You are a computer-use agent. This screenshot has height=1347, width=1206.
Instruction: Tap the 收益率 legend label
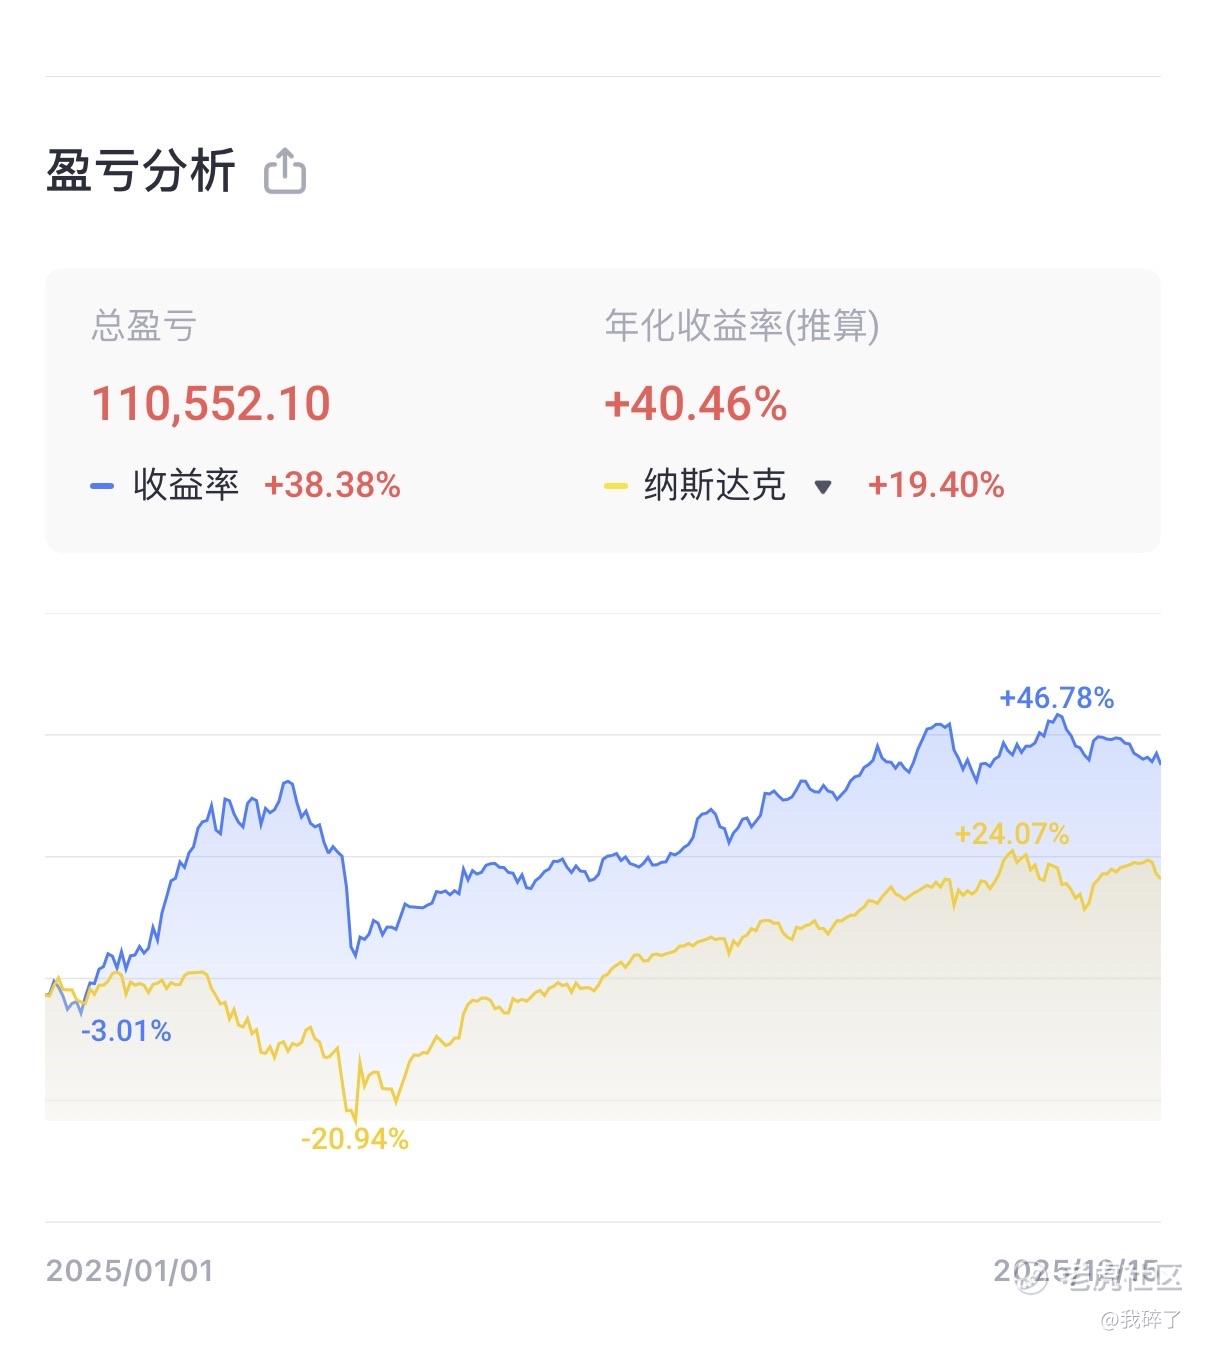point(186,486)
